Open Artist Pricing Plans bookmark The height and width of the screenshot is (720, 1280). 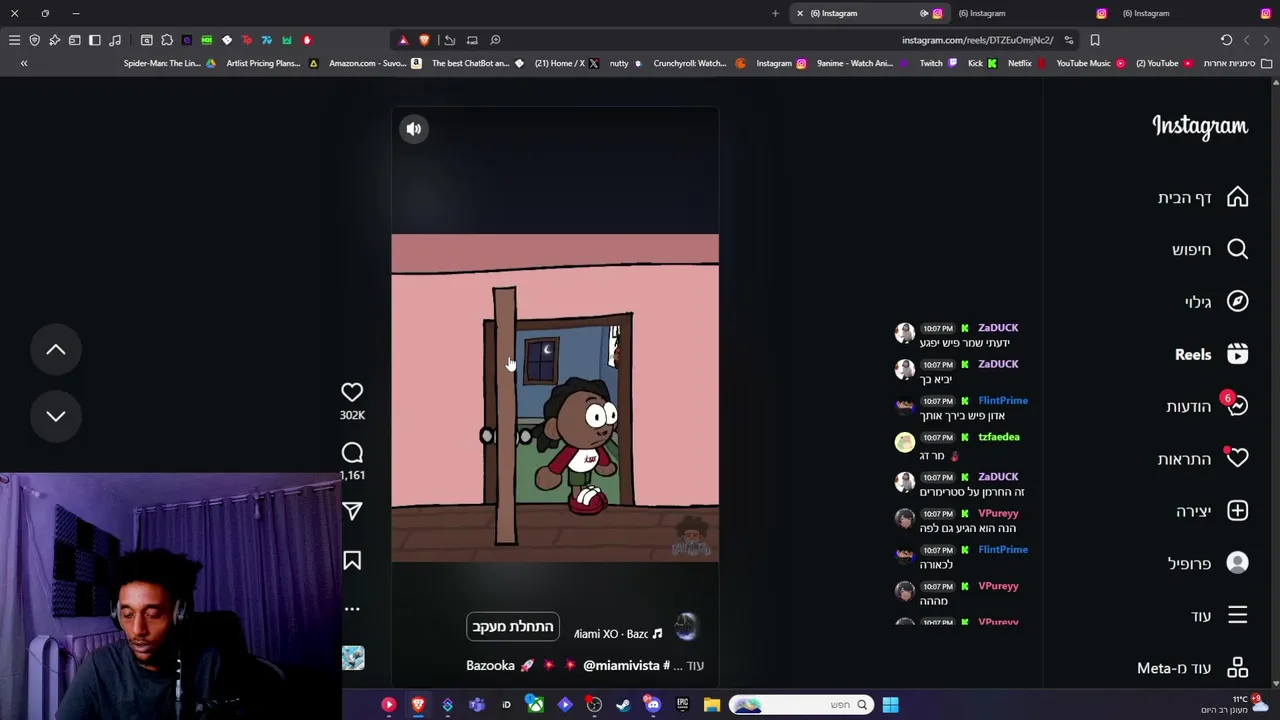[272, 63]
